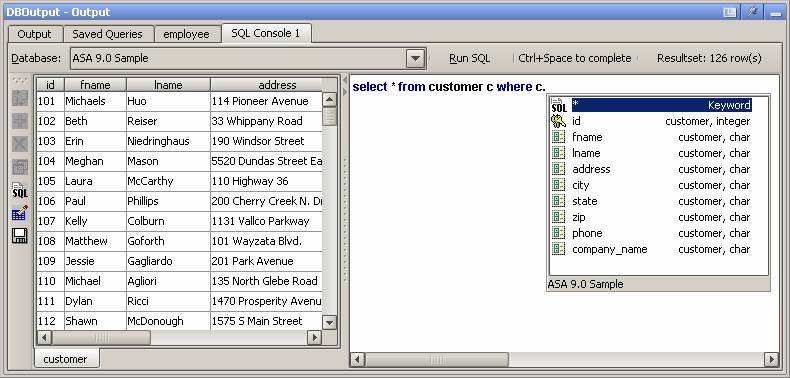
Task: Click the floppy disk save icon
Action: point(20,236)
